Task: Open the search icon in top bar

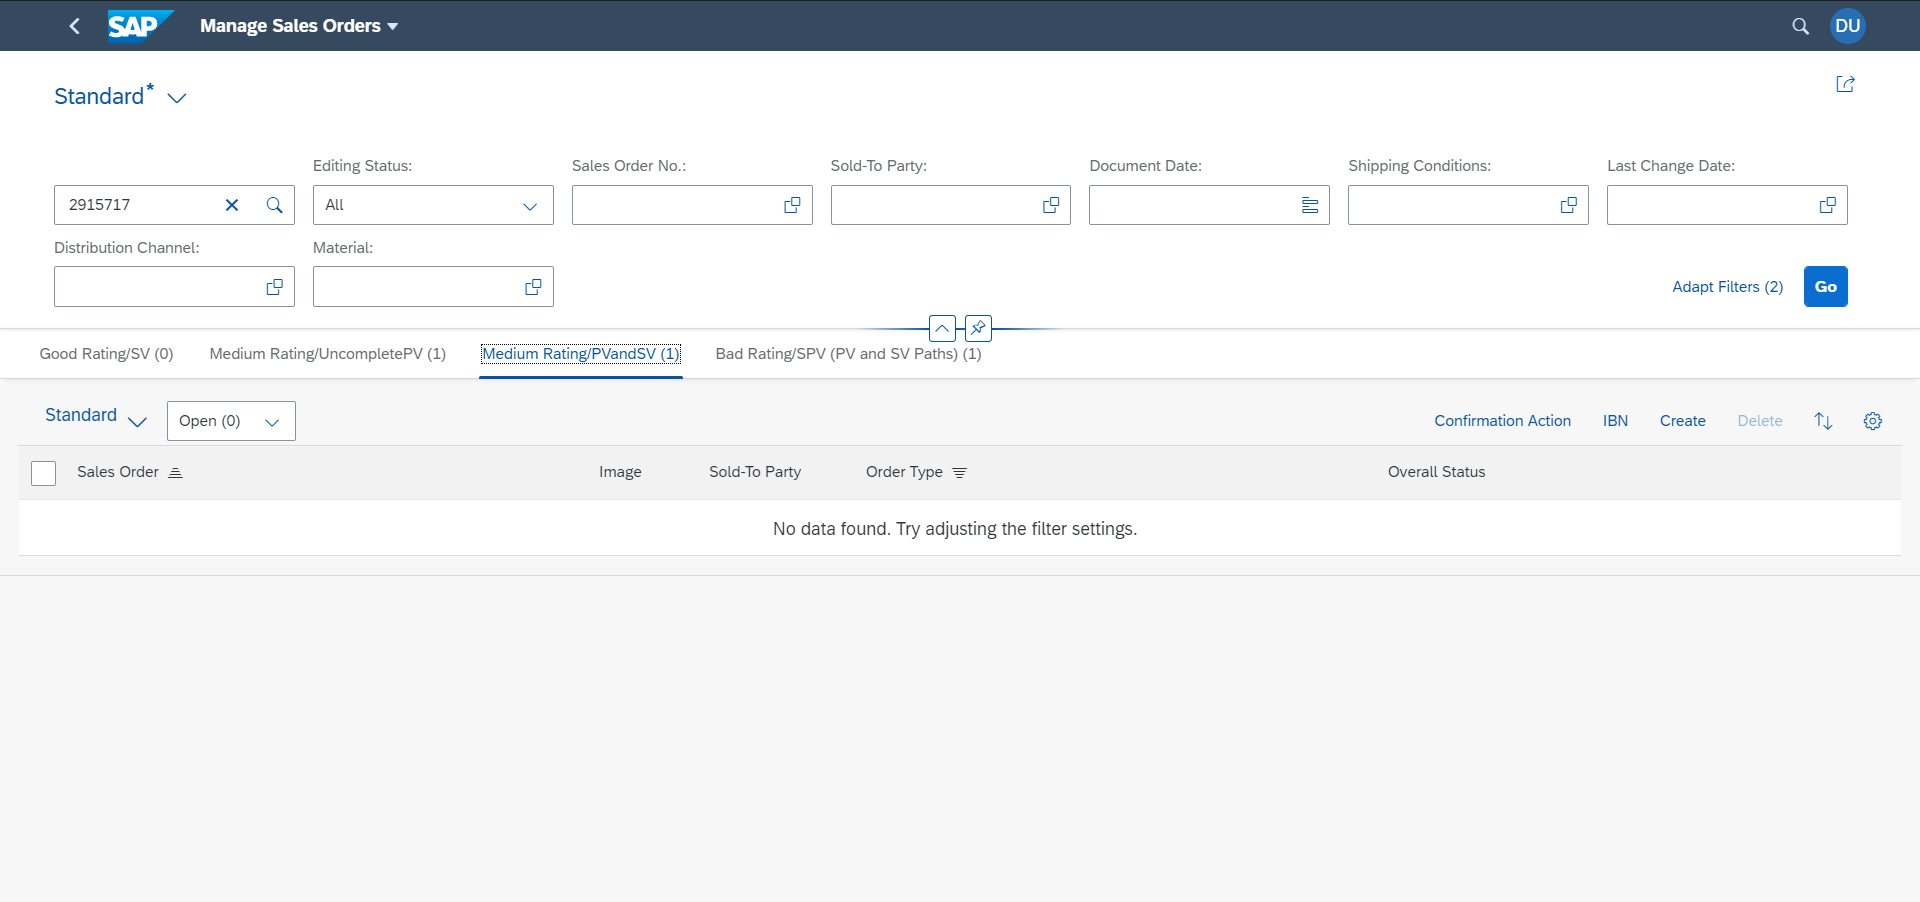Action: [1800, 26]
